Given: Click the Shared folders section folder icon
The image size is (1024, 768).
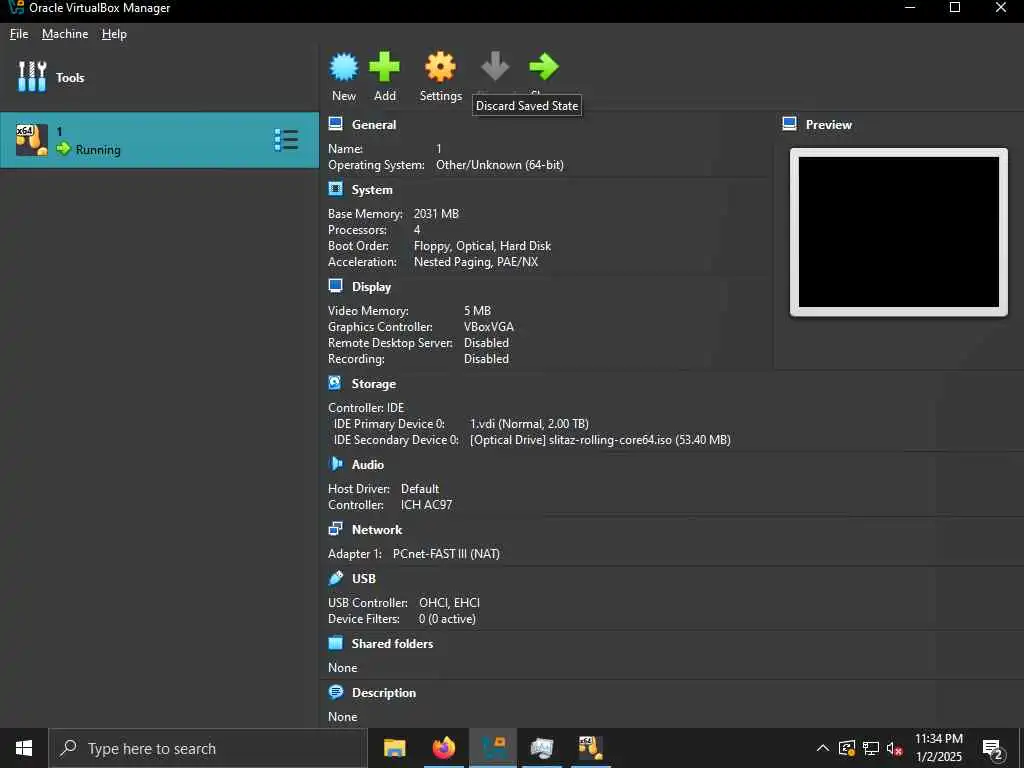Looking at the screenshot, I should [336, 643].
